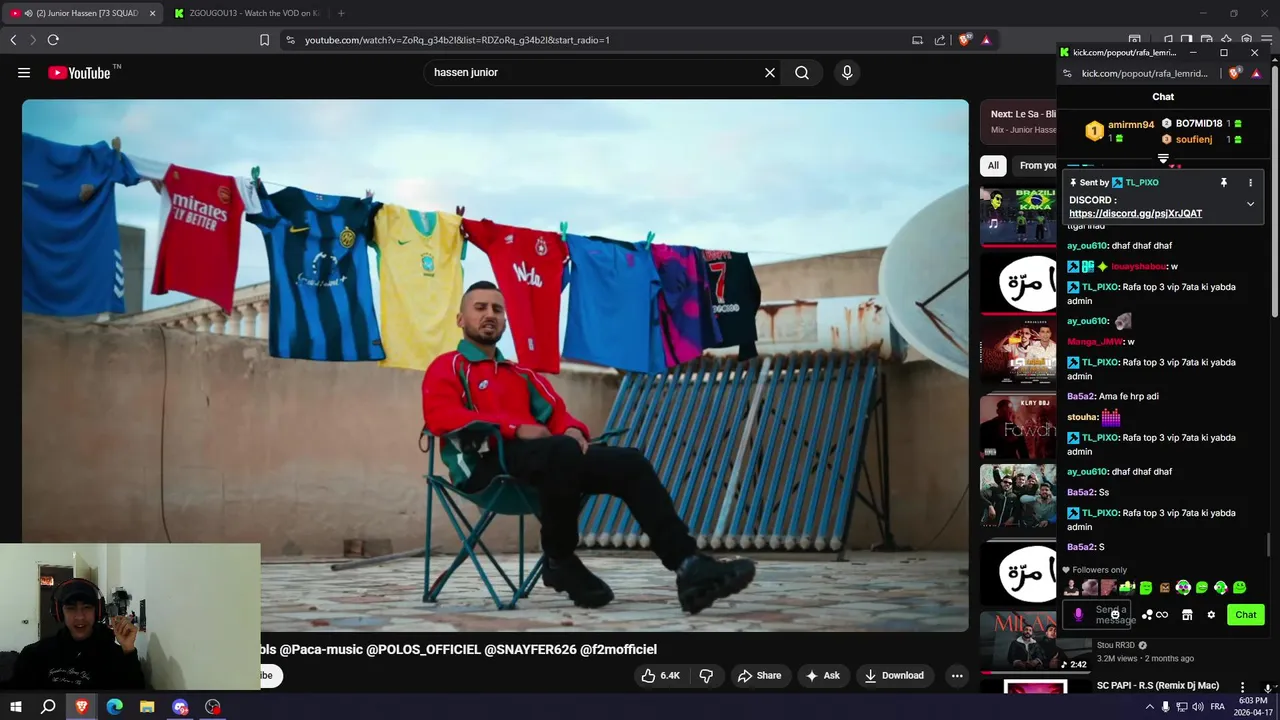This screenshot has width=1280, height=720.
Task: Click the green smiley emote in quick emotes
Action: pyautogui.click(x=1240, y=588)
